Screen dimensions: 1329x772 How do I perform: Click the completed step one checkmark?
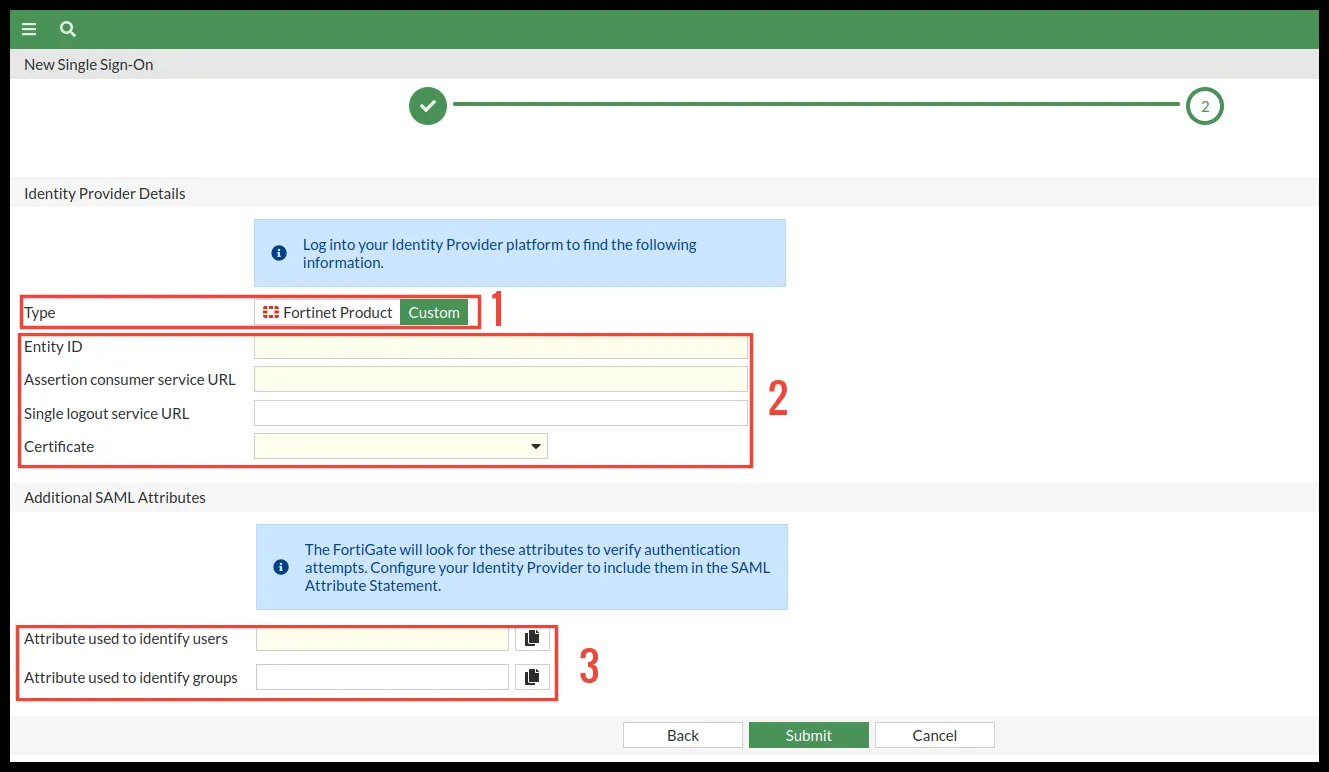click(x=428, y=105)
